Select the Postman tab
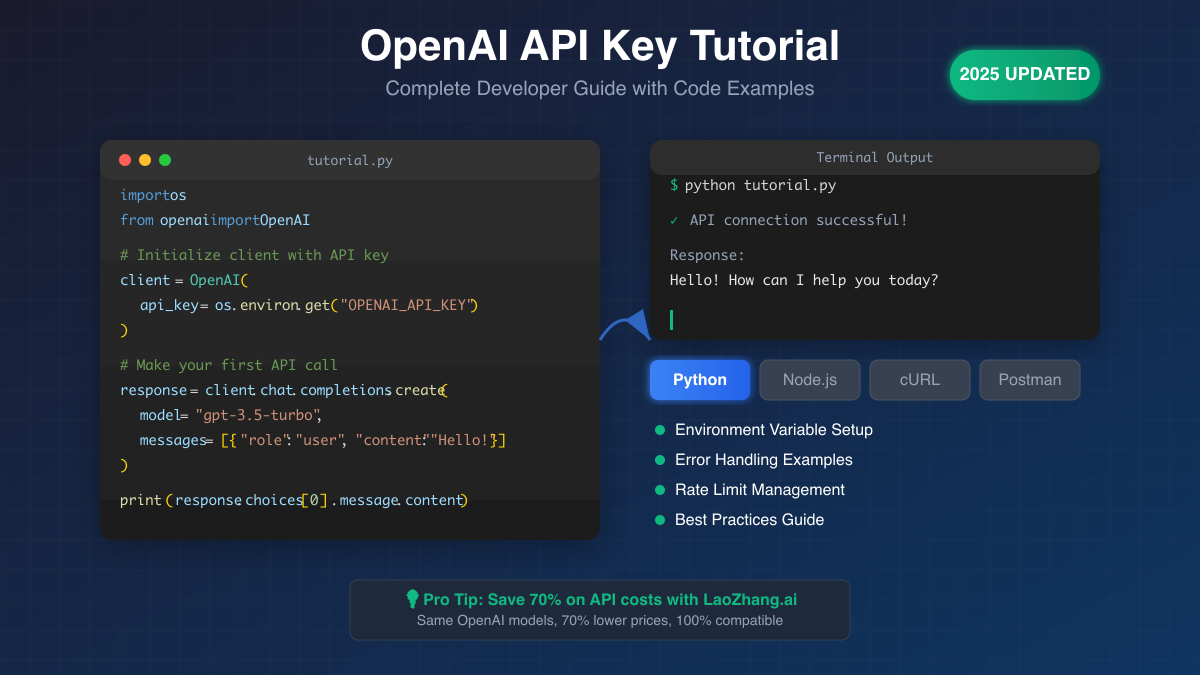1200x675 pixels. (x=1029, y=379)
